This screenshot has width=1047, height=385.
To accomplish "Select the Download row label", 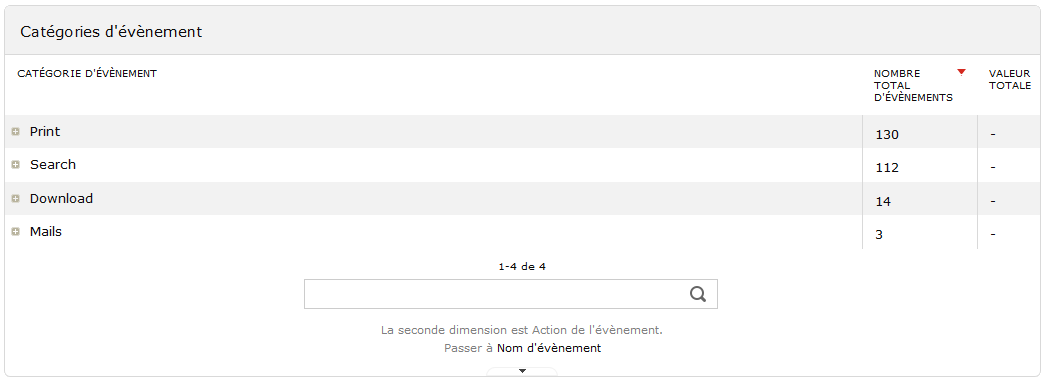I will tap(61, 199).
